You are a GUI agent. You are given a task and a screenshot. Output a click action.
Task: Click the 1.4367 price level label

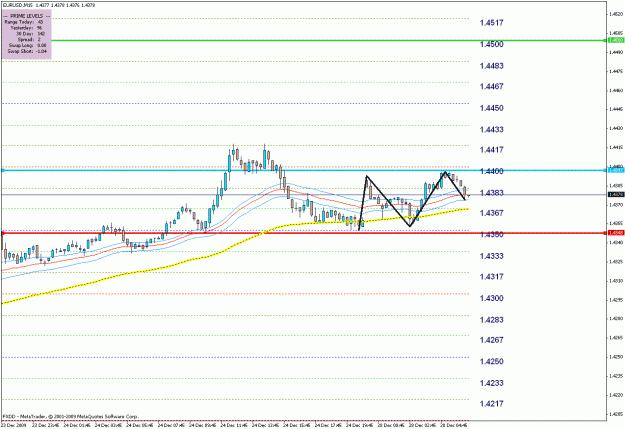click(491, 213)
